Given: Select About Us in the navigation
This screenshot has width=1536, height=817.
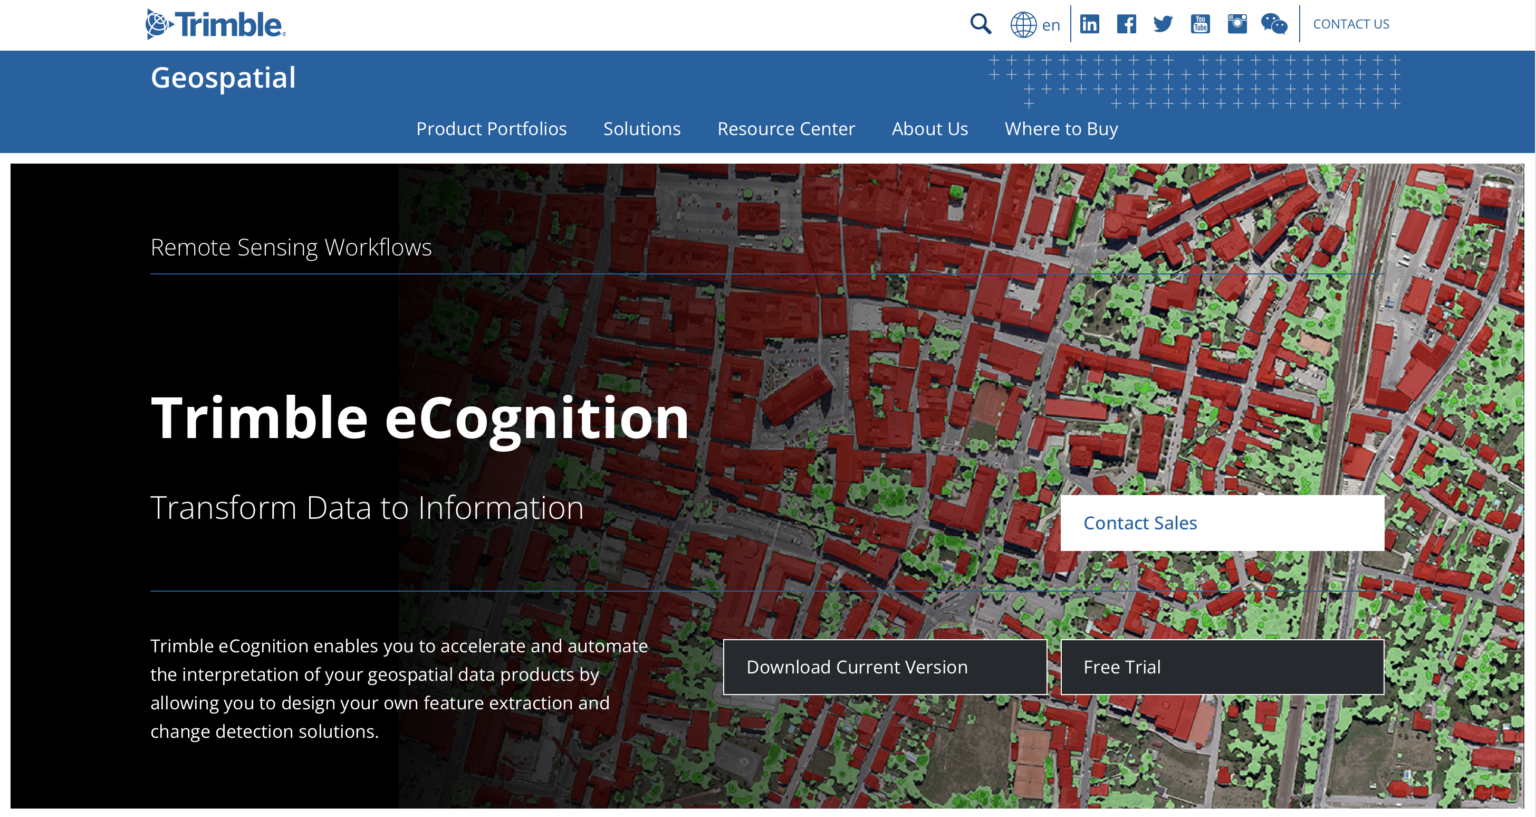Looking at the screenshot, I should [x=930, y=128].
